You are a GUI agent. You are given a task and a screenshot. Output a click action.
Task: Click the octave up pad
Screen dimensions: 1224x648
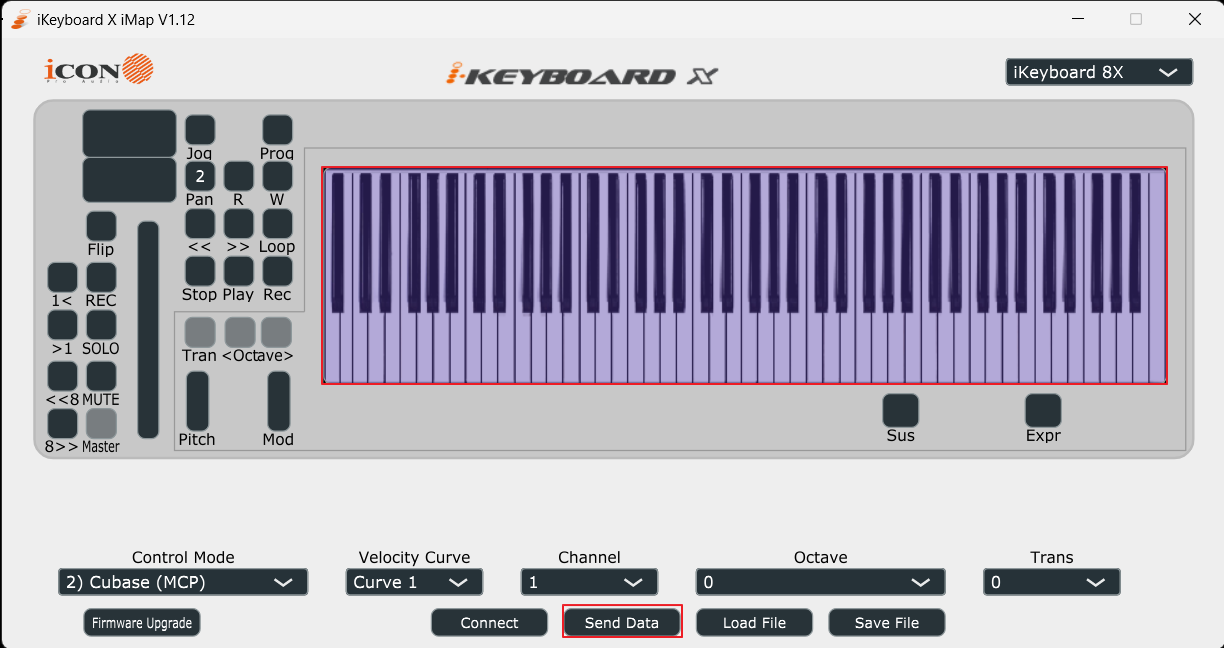[x=276, y=332]
